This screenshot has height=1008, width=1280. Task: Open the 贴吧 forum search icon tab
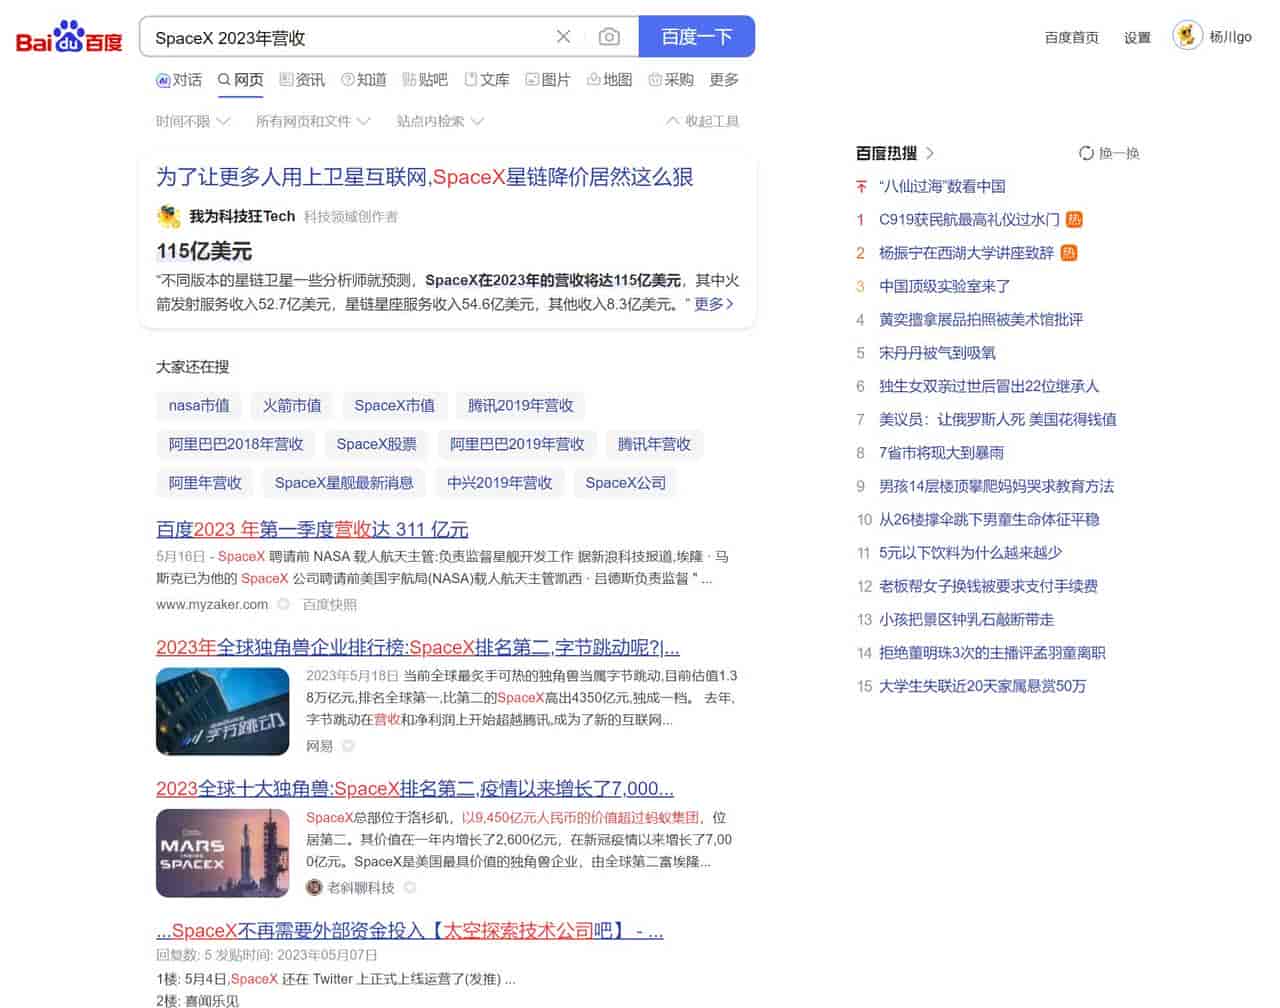[424, 80]
